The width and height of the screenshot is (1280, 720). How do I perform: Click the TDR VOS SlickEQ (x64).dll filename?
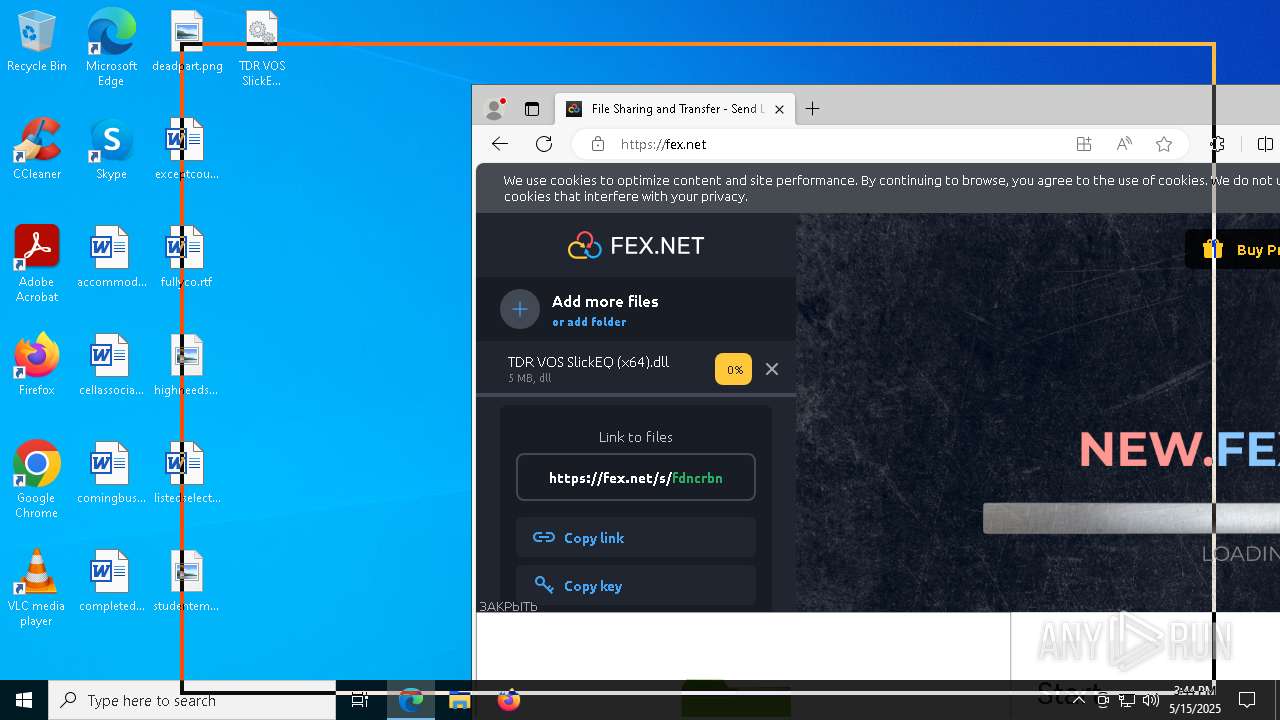click(x=588, y=362)
